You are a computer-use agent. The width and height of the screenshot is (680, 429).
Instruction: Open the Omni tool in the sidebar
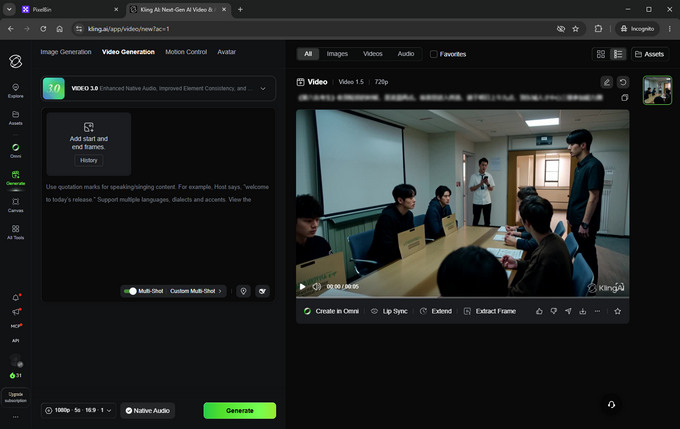(16, 151)
